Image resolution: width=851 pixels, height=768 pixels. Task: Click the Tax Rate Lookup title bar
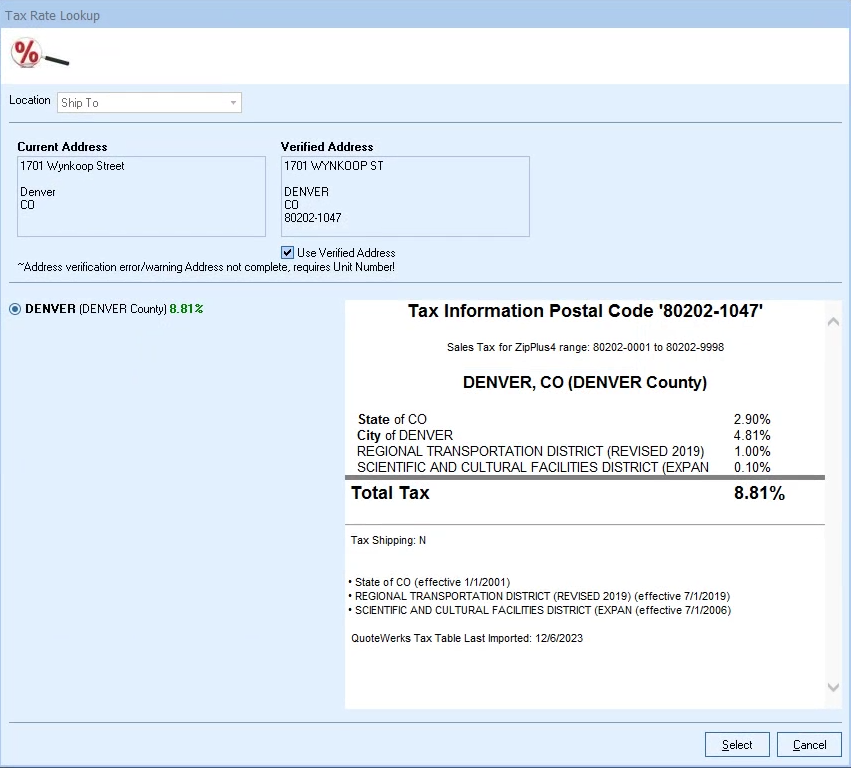coord(425,15)
